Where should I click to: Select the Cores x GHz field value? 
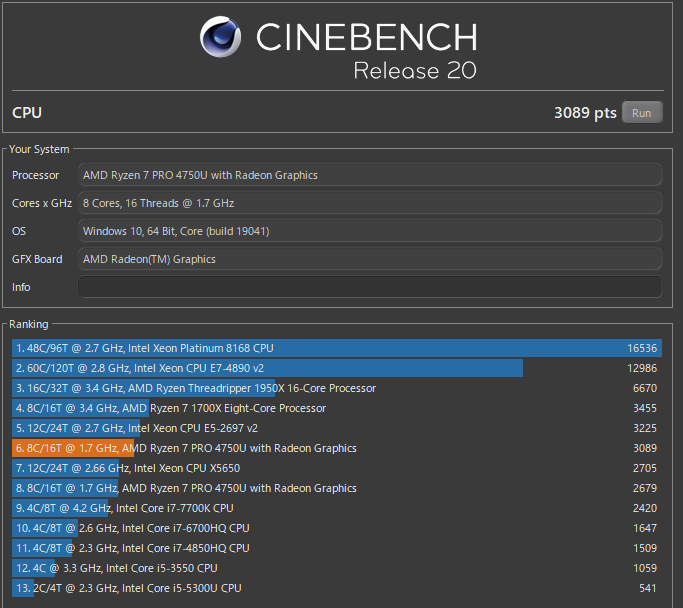pos(369,203)
